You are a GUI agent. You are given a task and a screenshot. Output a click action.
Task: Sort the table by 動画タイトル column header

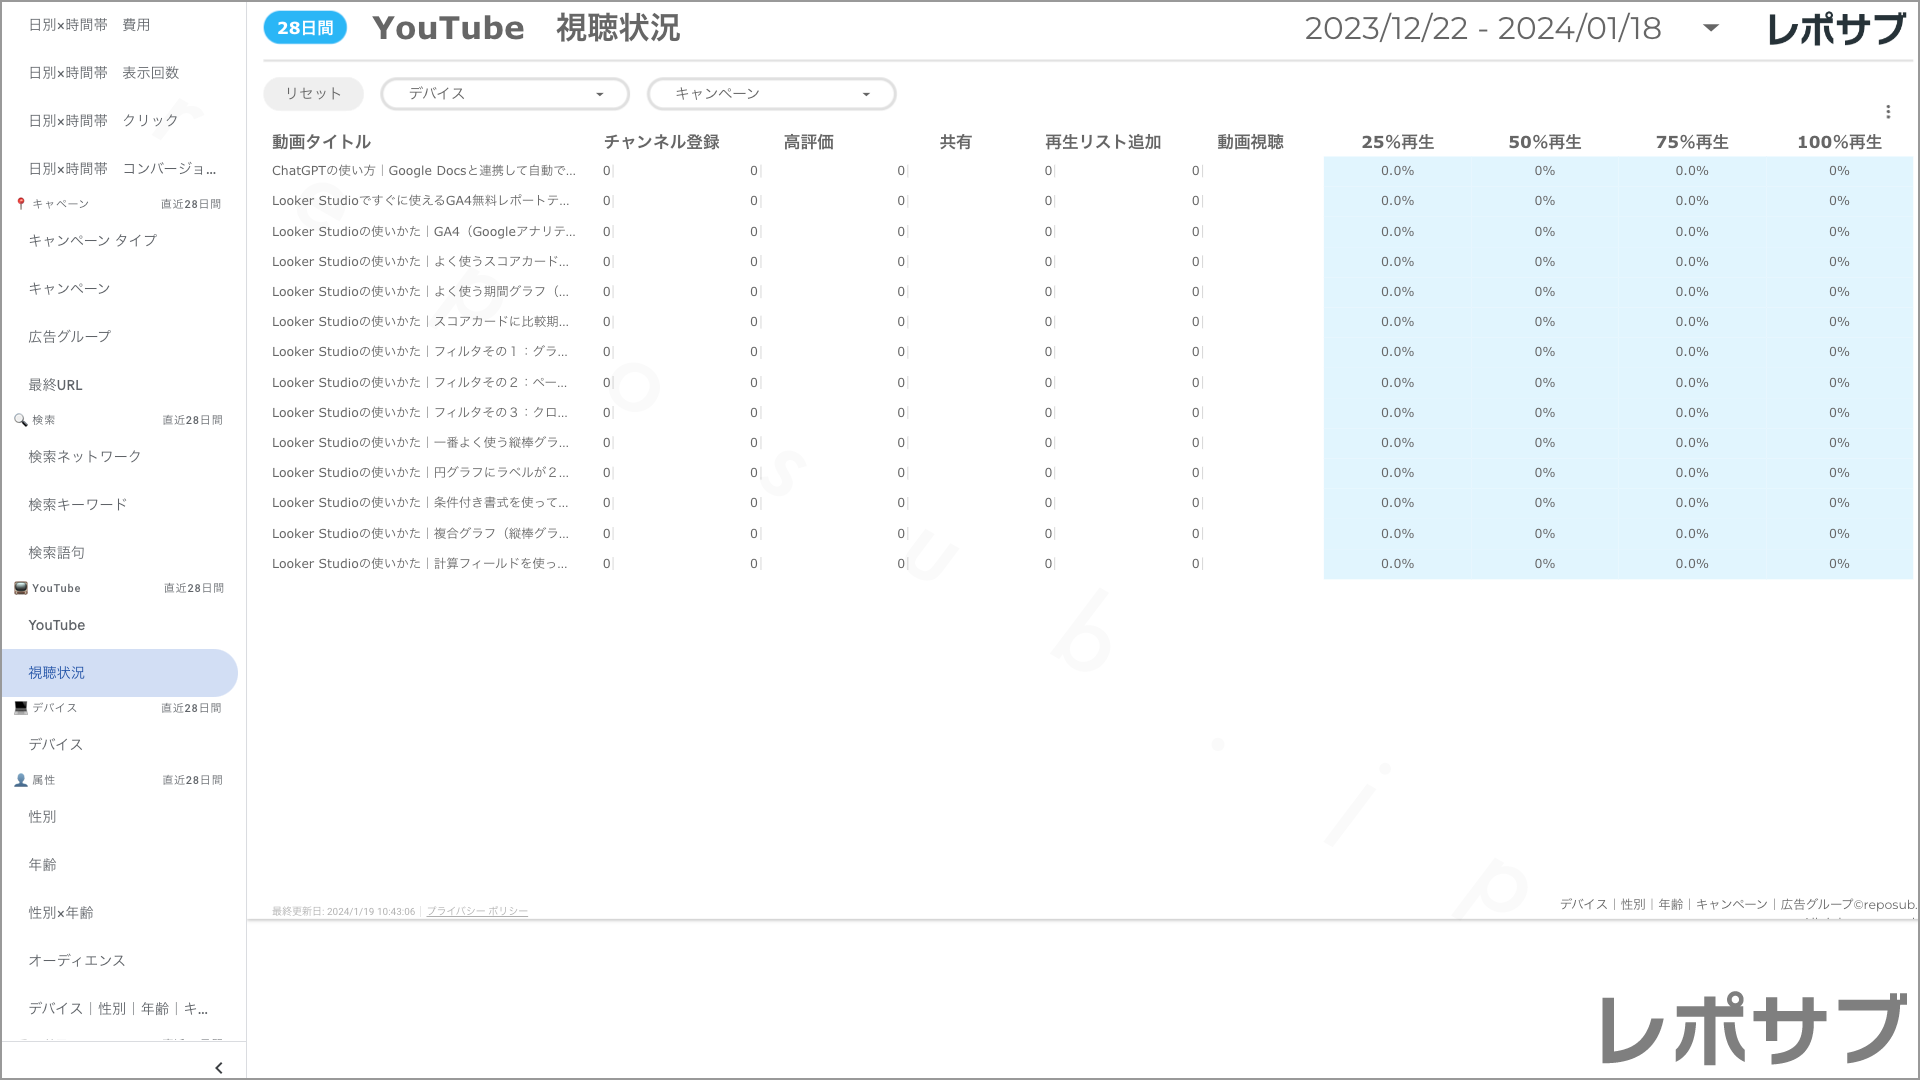(x=320, y=142)
